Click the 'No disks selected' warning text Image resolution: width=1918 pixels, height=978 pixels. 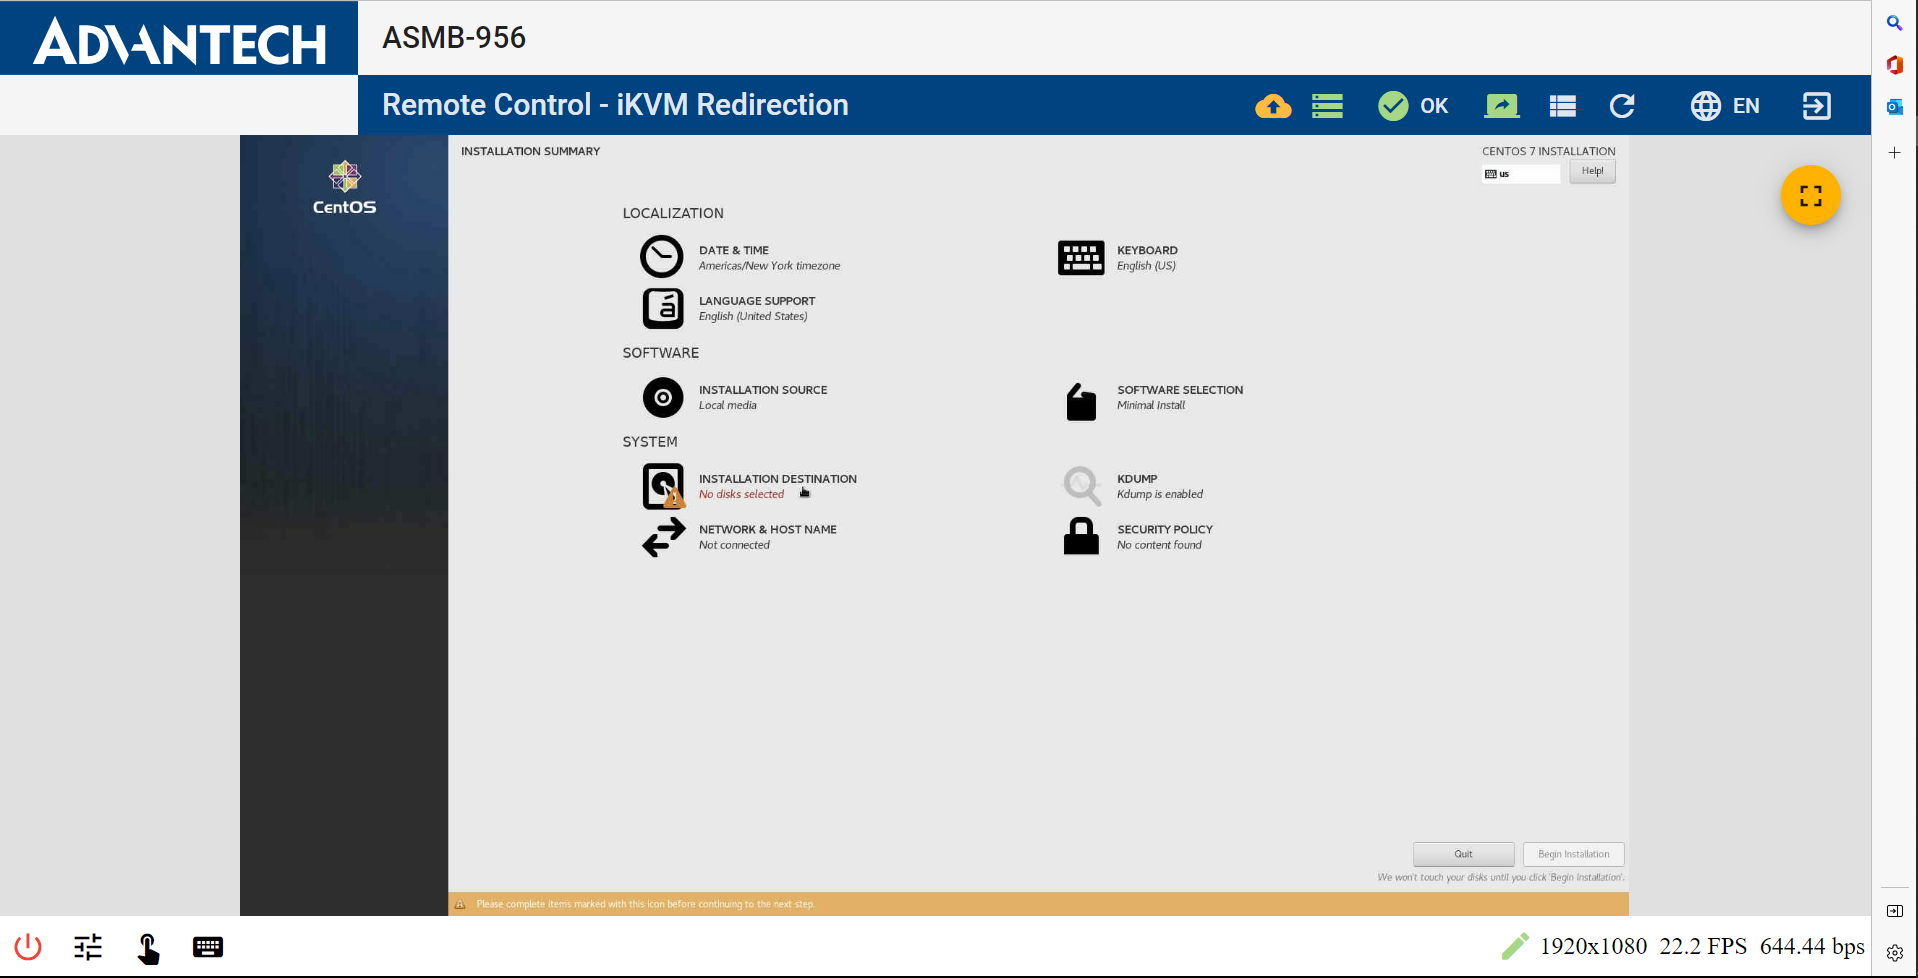741,494
